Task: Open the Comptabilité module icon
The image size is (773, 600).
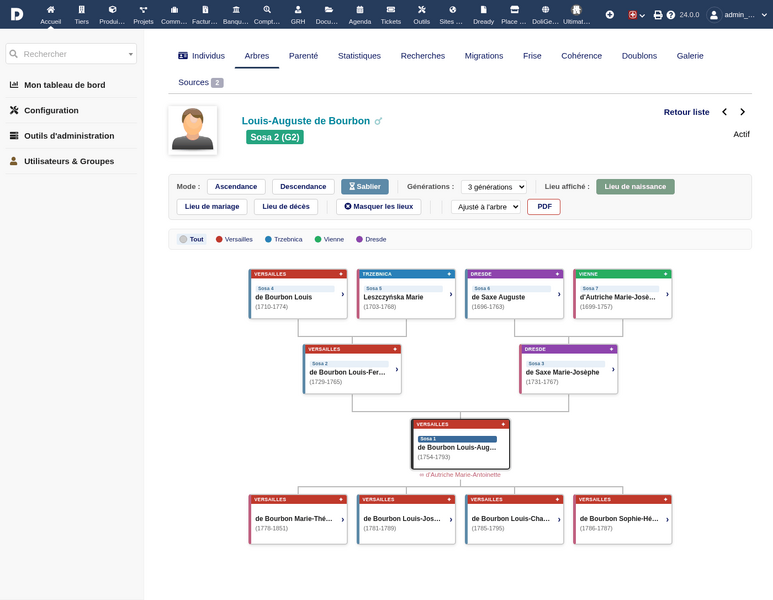Action: (267, 10)
